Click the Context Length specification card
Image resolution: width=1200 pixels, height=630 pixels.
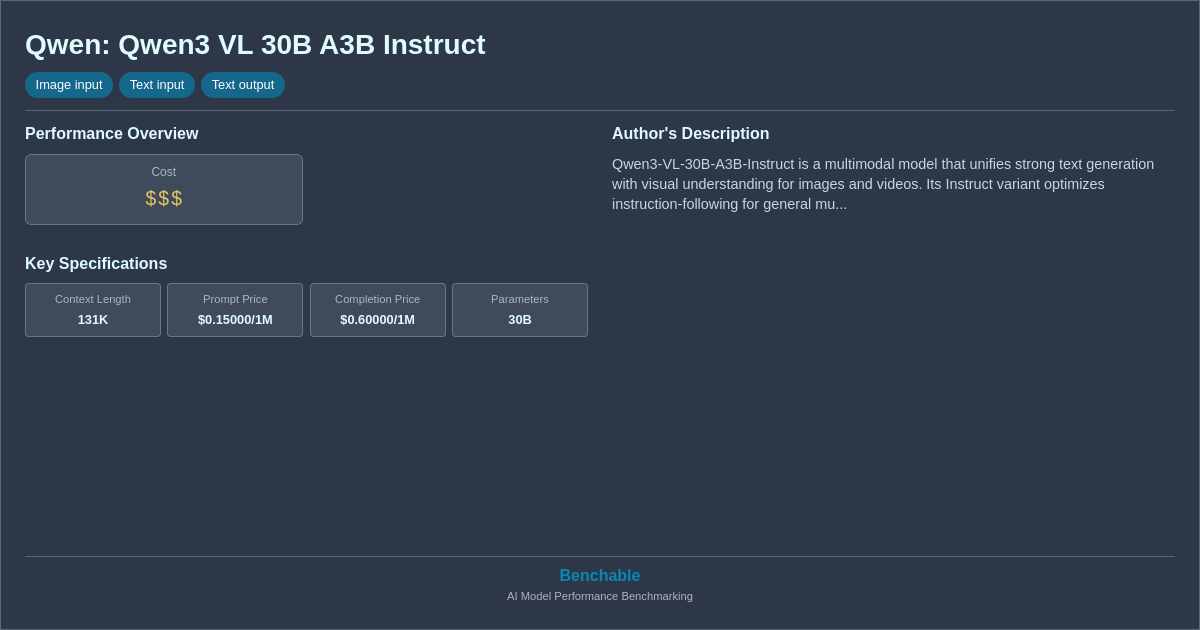point(92,310)
